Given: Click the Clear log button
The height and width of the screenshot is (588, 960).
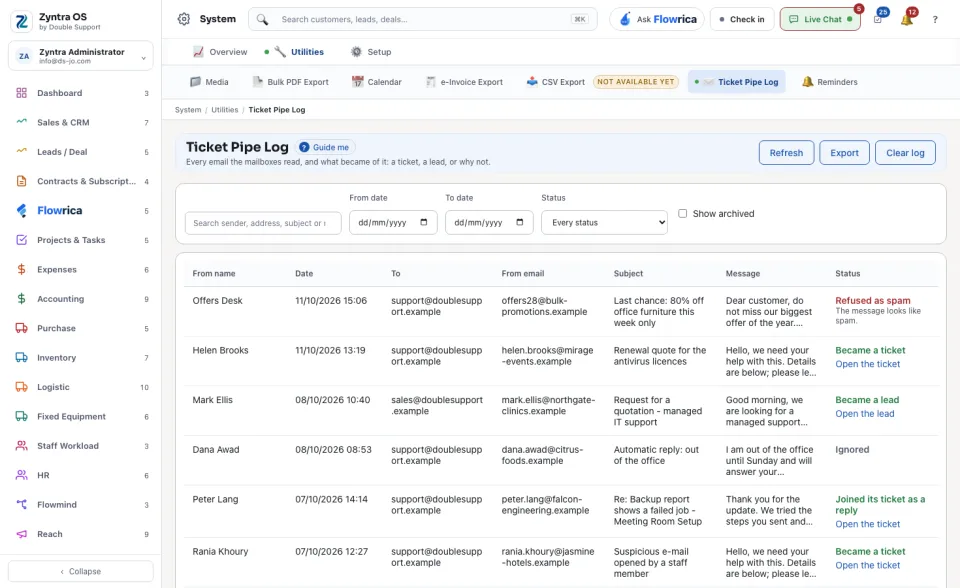Looking at the screenshot, I should (x=905, y=153).
